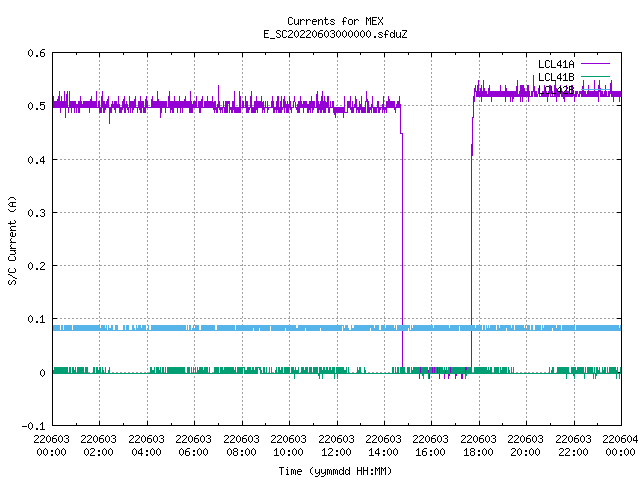Click the 'S/C Current (A)' y-axis label
This screenshot has height=480, width=640.
pos(13,240)
